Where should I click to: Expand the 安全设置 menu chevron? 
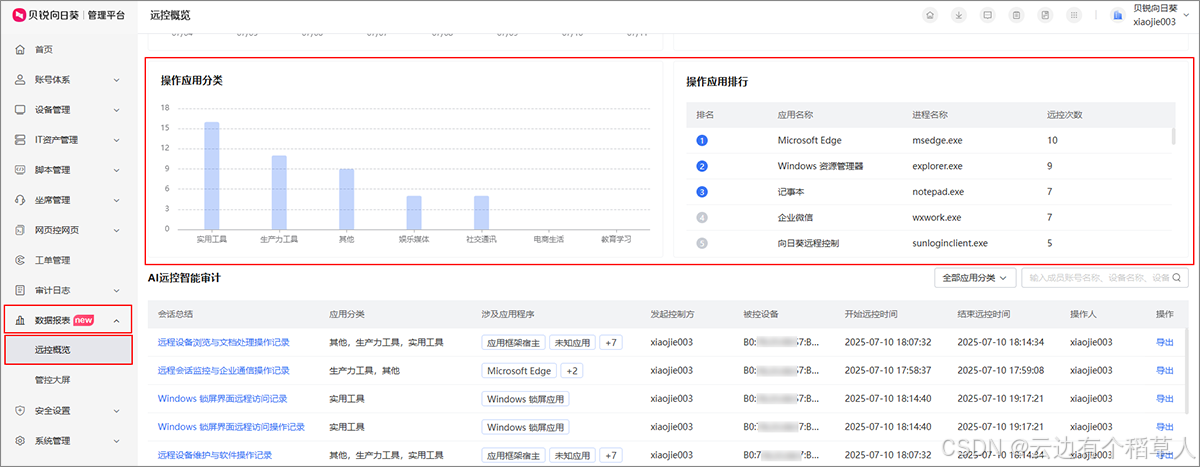pos(116,410)
